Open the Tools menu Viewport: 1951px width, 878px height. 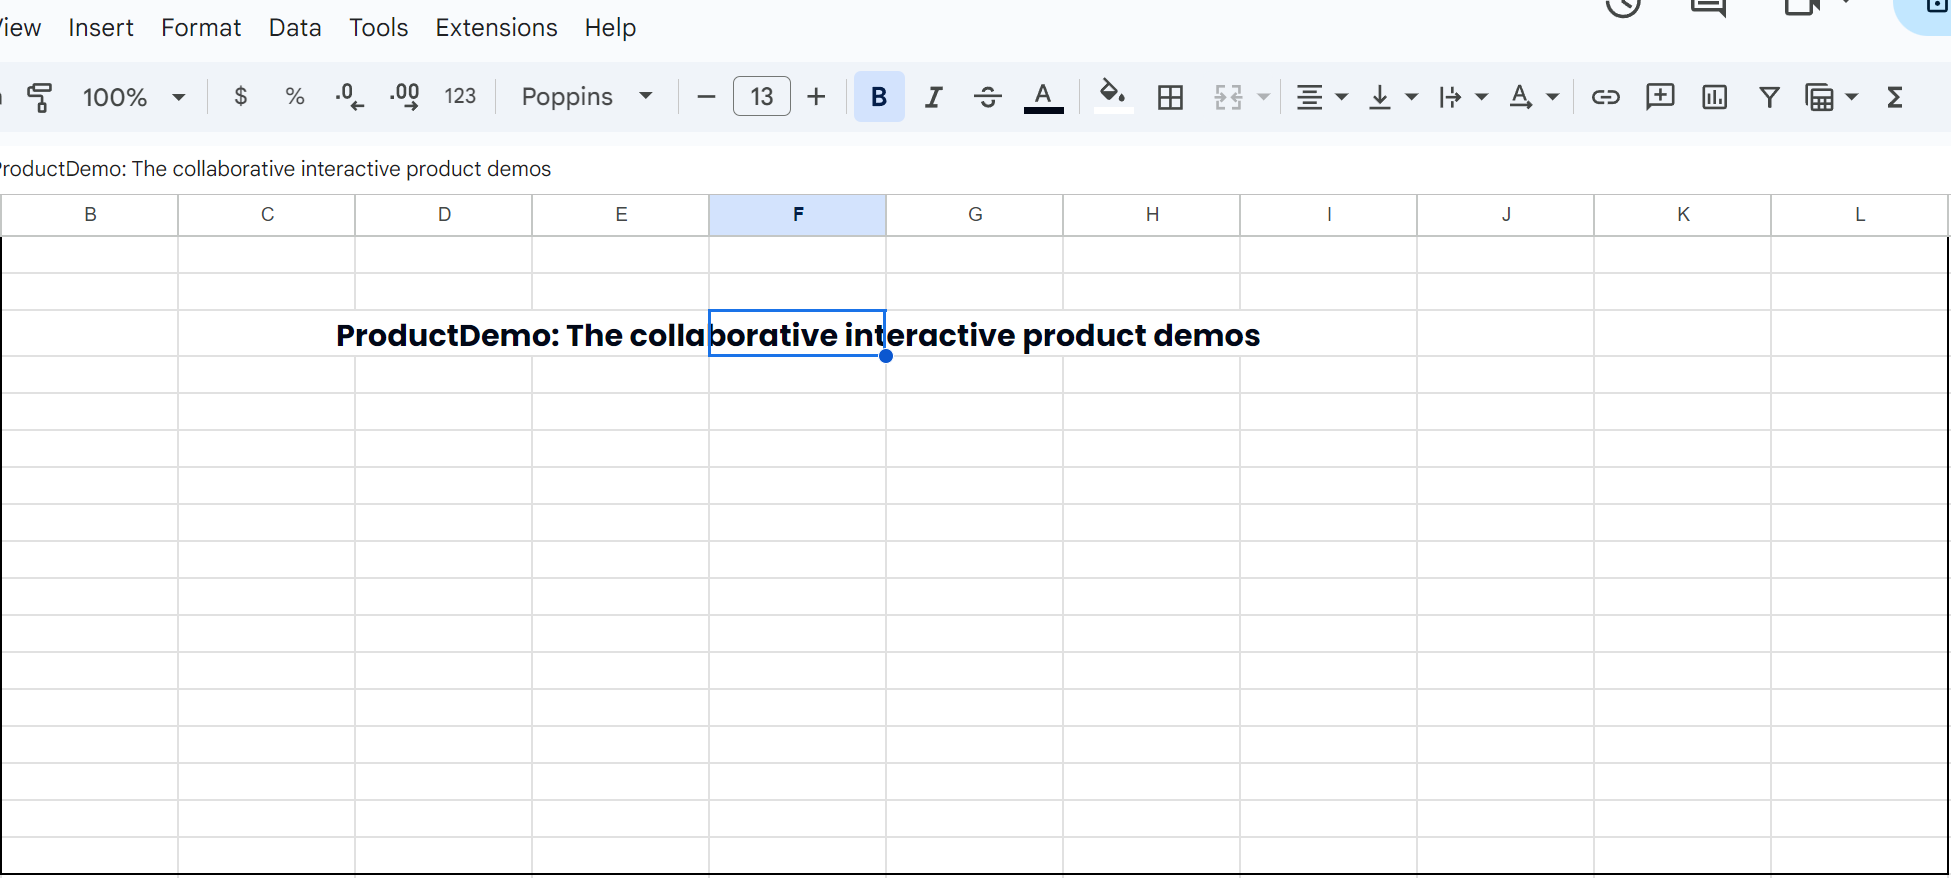pos(379,28)
